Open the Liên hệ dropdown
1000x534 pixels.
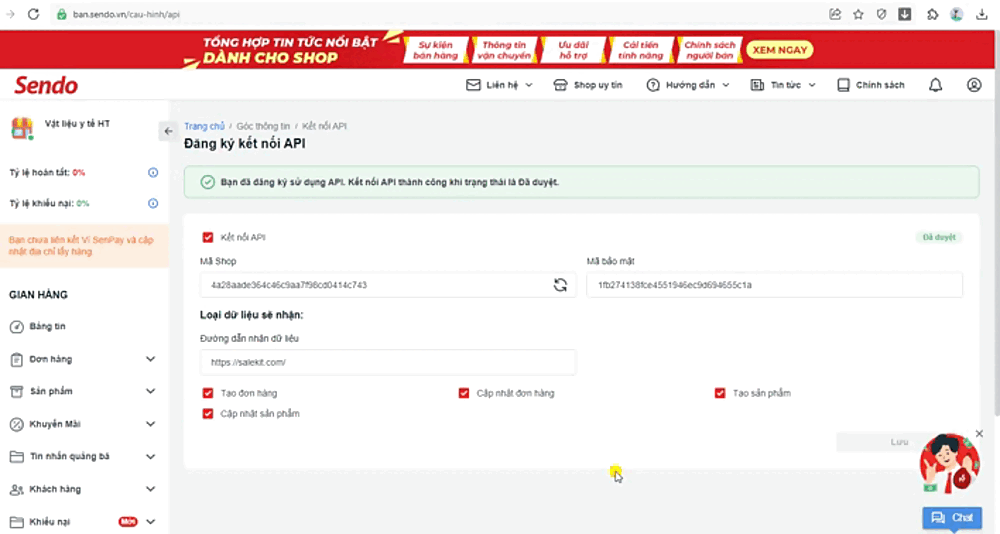click(x=500, y=85)
